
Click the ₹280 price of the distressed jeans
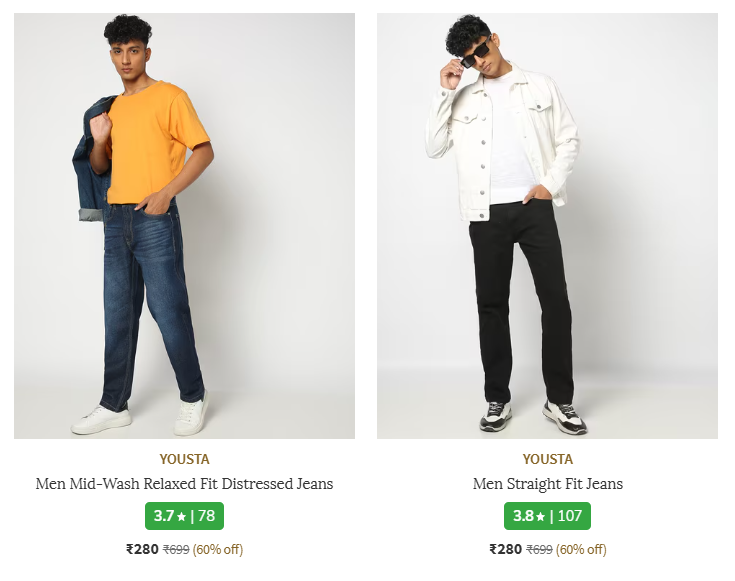142,549
